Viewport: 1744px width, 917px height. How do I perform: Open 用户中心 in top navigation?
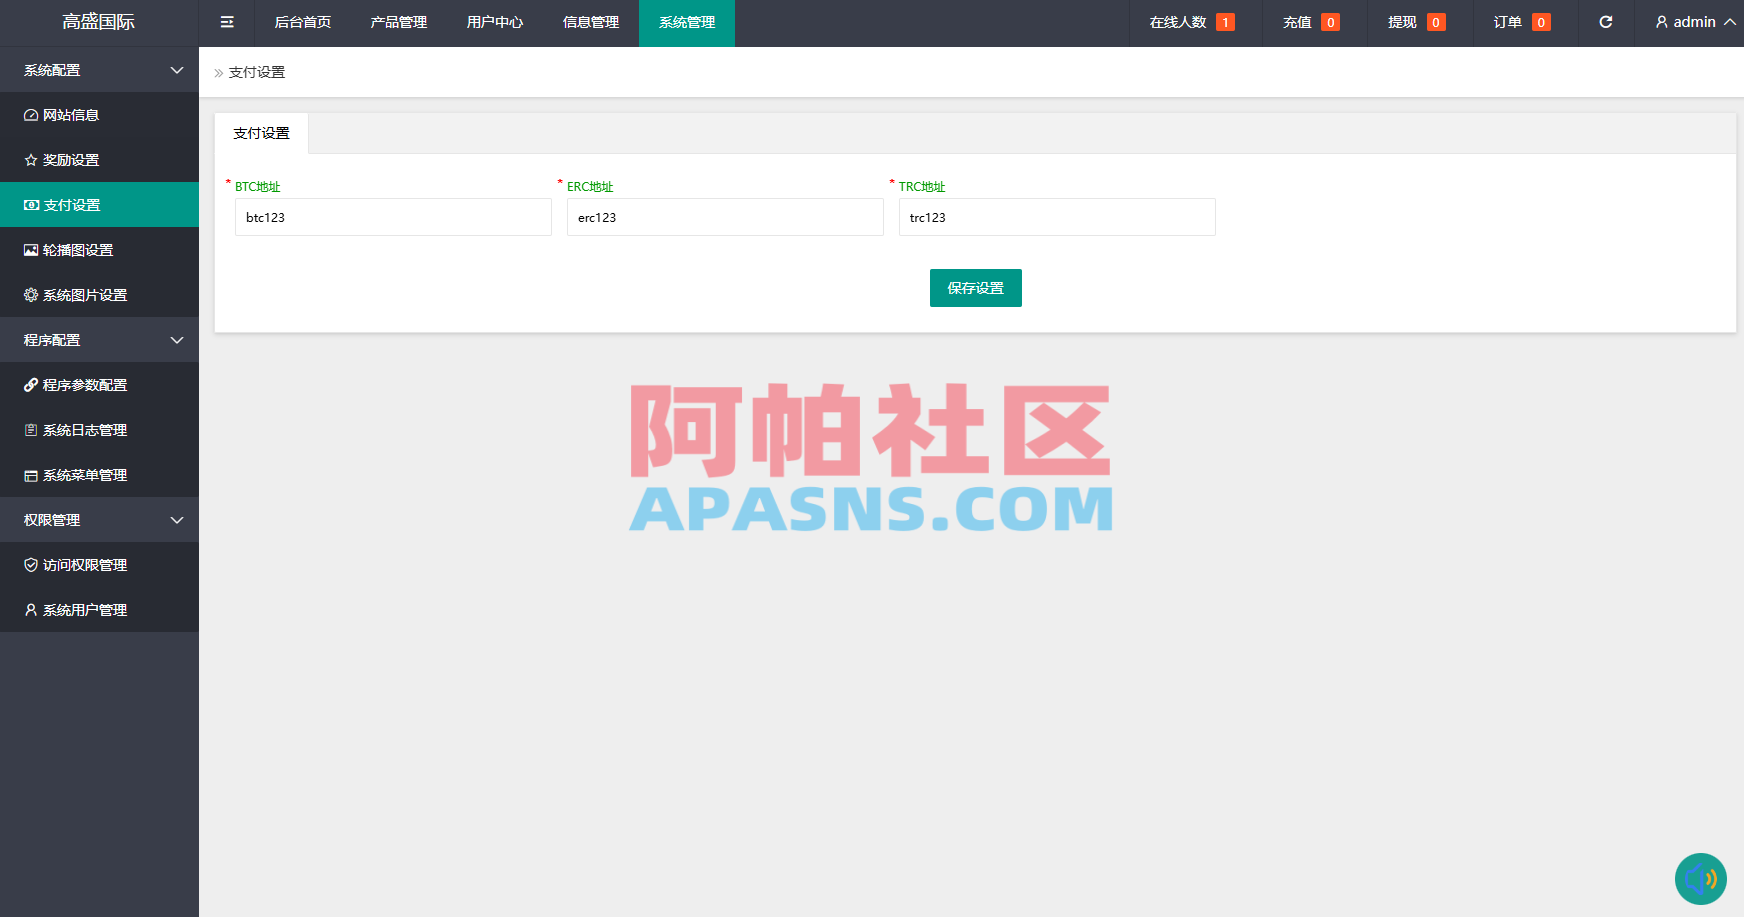coord(495,22)
